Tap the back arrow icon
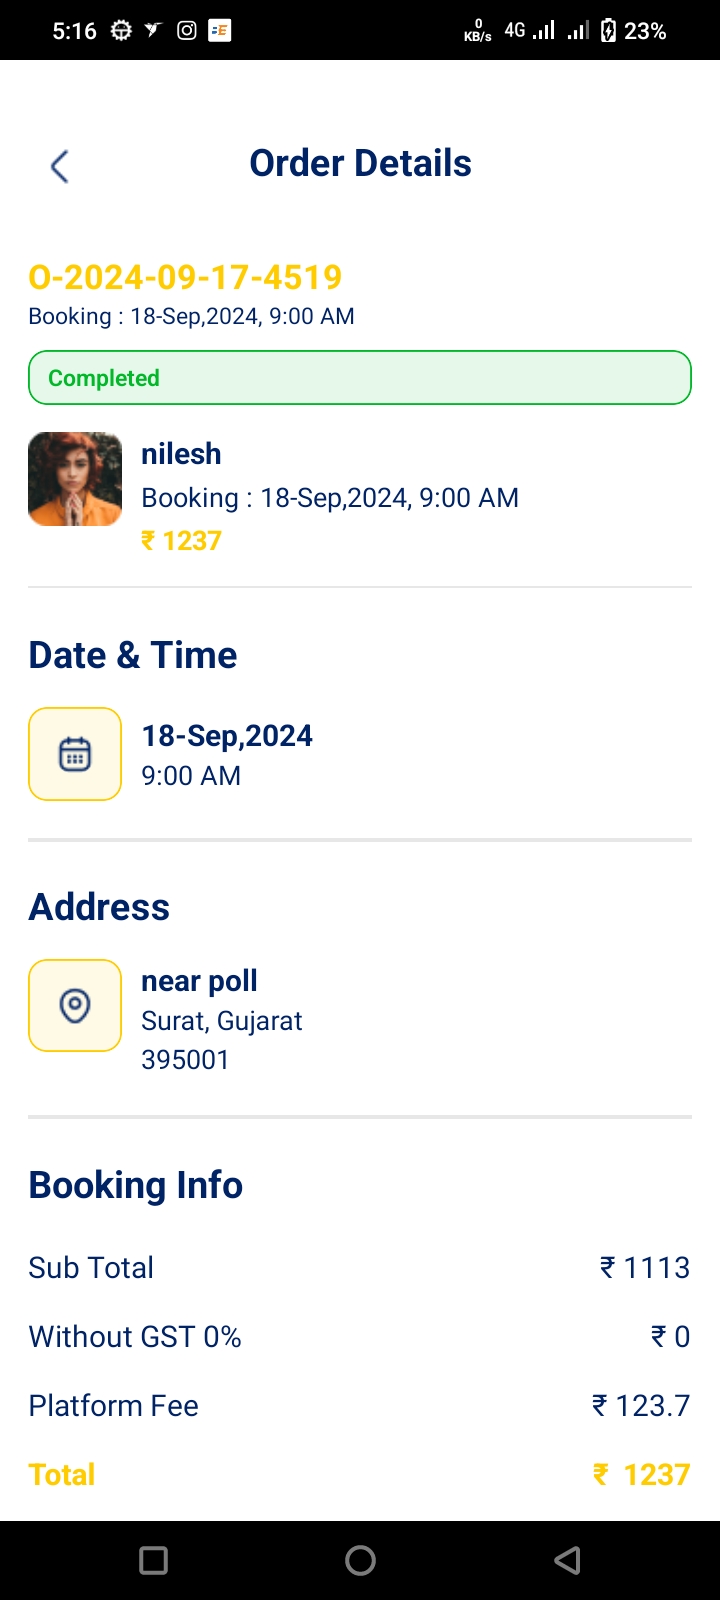The image size is (720, 1600). click(60, 166)
